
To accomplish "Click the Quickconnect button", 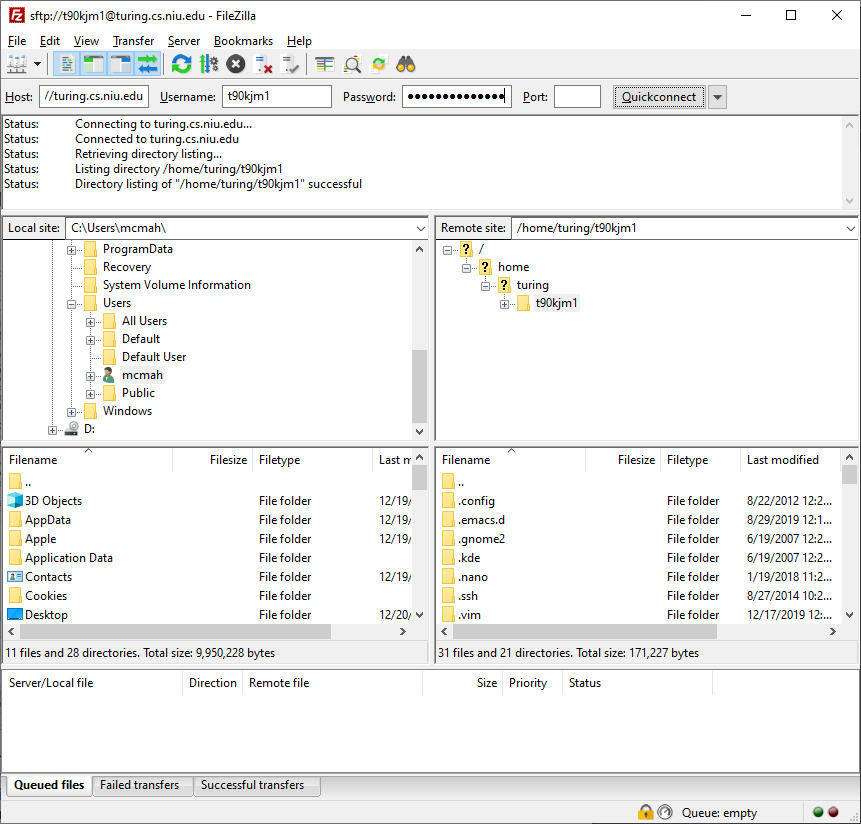I will coord(659,97).
